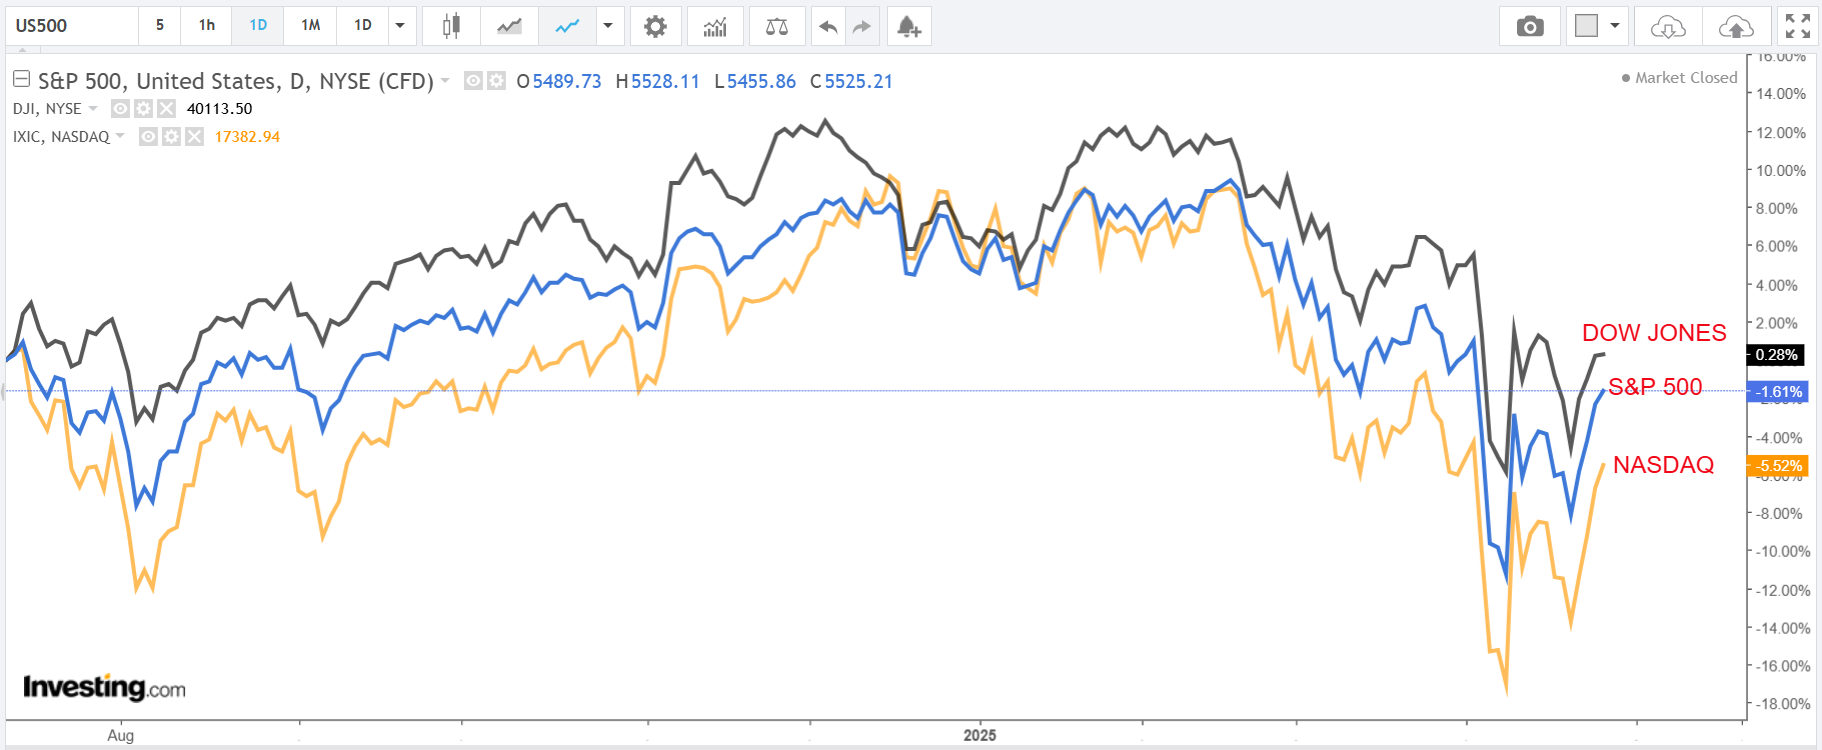Select the candlestick chart style icon
This screenshot has width=1822, height=750.
tap(451, 26)
